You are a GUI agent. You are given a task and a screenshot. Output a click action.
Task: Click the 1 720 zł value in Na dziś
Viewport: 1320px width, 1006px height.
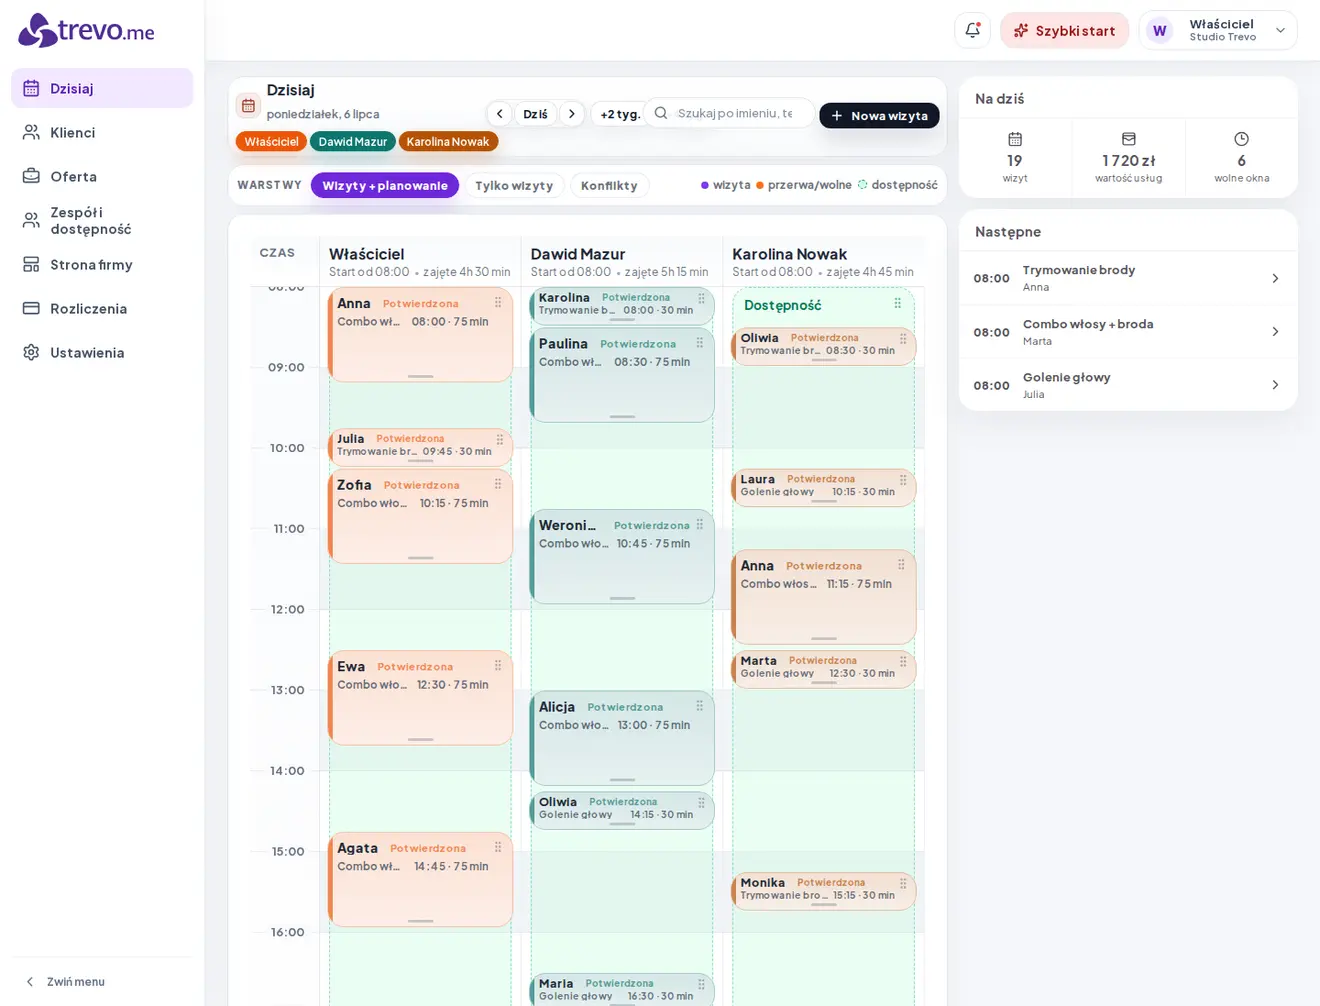(1129, 160)
